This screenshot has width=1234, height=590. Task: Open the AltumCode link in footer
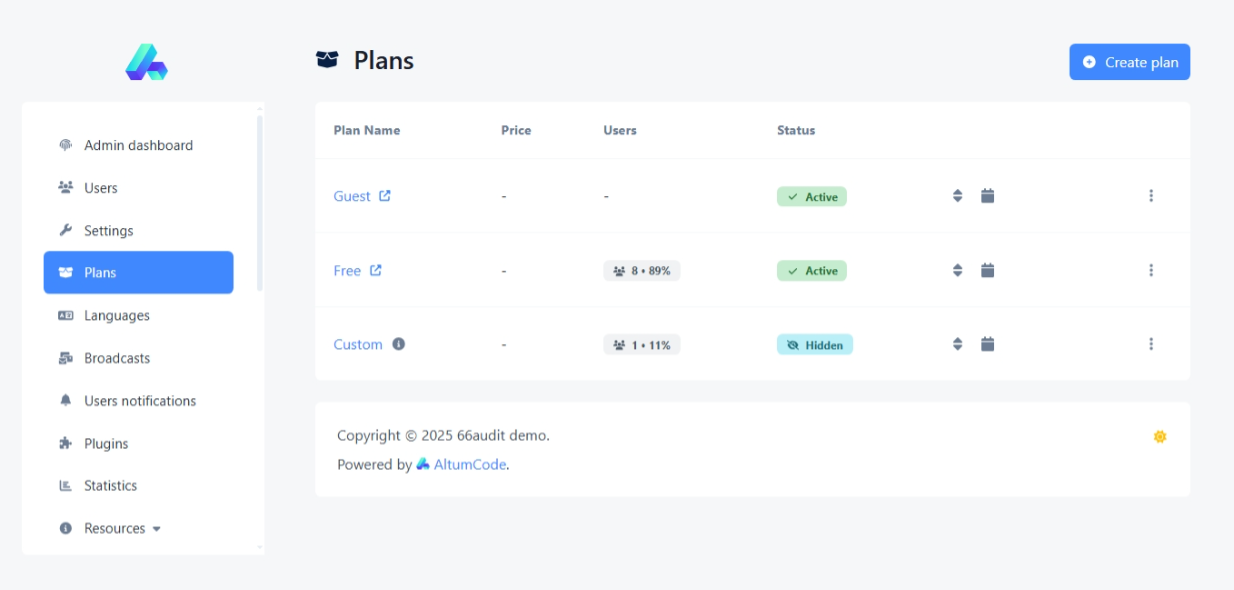(x=469, y=464)
